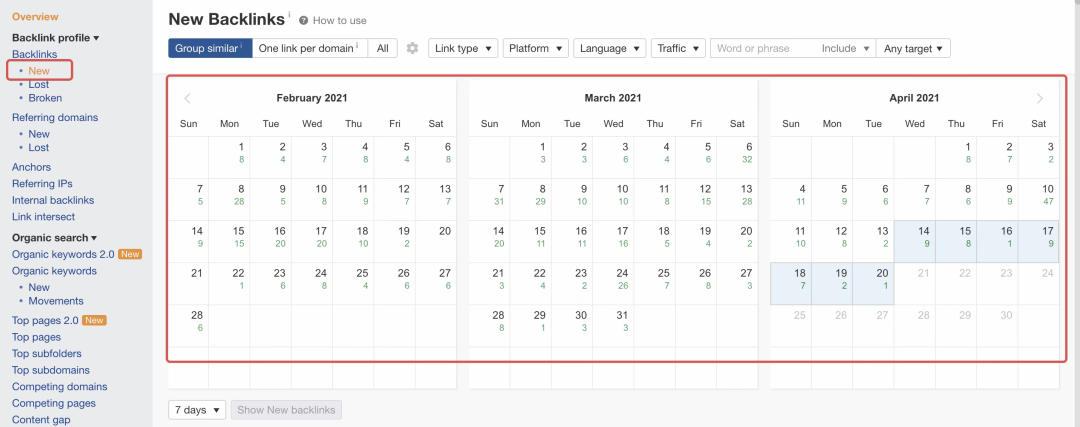
Task: Select New under Referring domains
Action: [39, 134]
